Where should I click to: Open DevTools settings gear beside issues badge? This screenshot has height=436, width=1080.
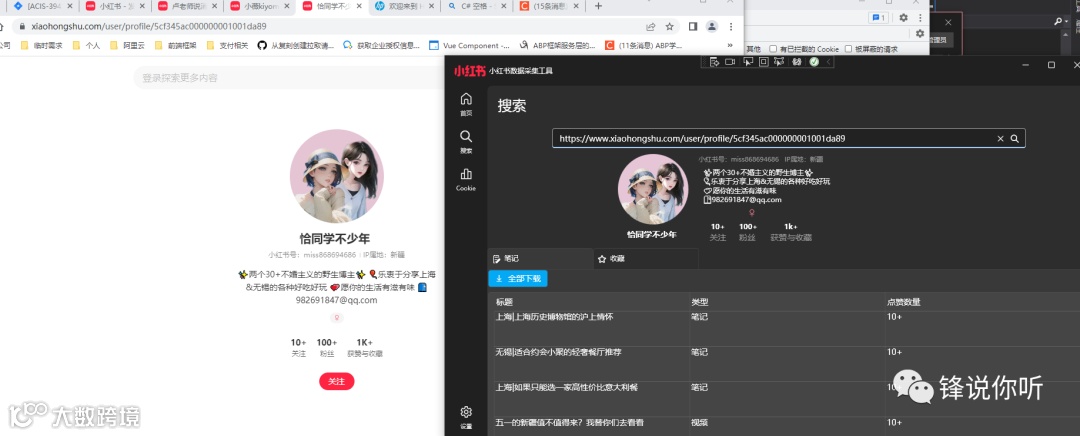click(904, 18)
